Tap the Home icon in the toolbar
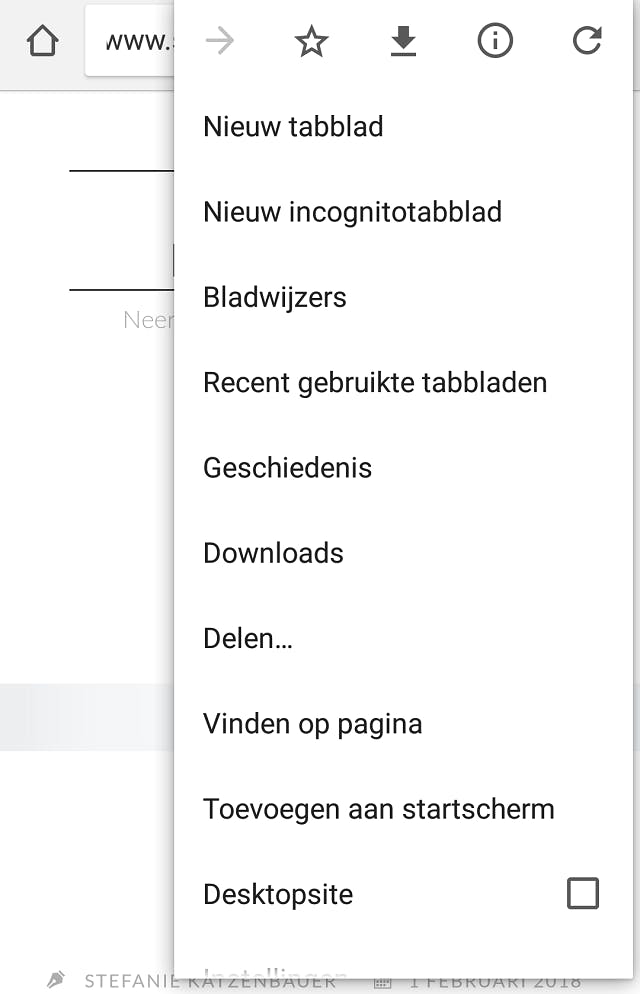Viewport: 640px width, 994px height. coord(42,42)
